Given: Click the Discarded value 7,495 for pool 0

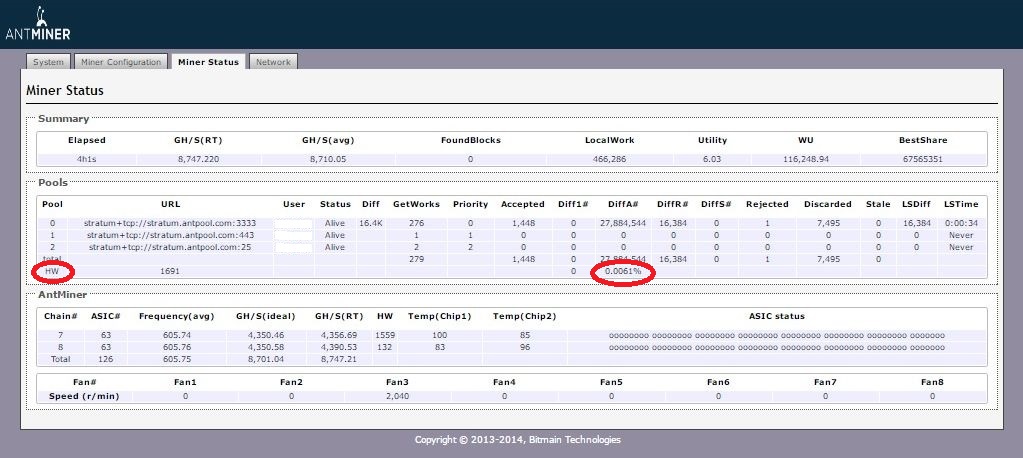Looking at the screenshot, I should [x=827, y=223].
